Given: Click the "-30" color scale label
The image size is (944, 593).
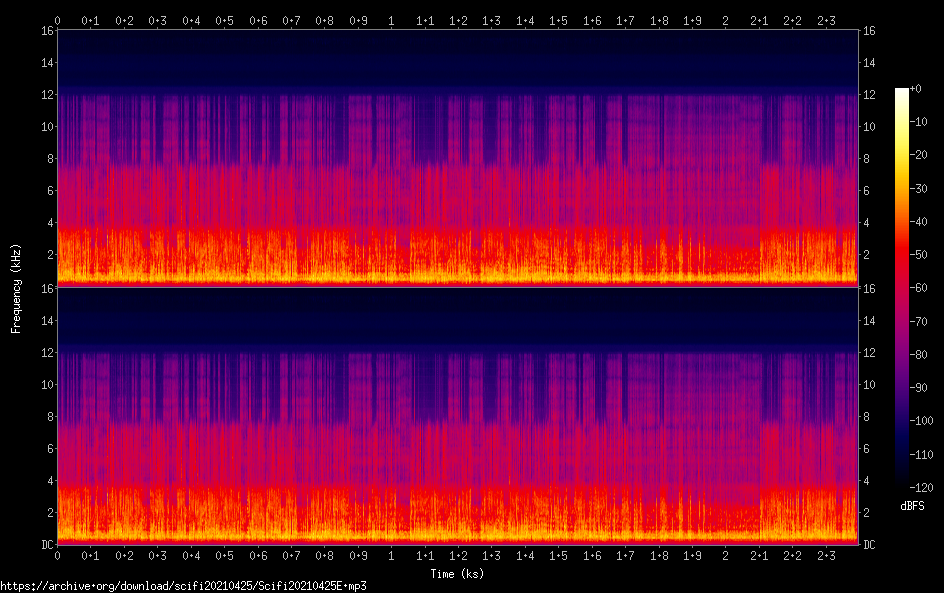Looking at the screenshot, I should pos(919,188).
